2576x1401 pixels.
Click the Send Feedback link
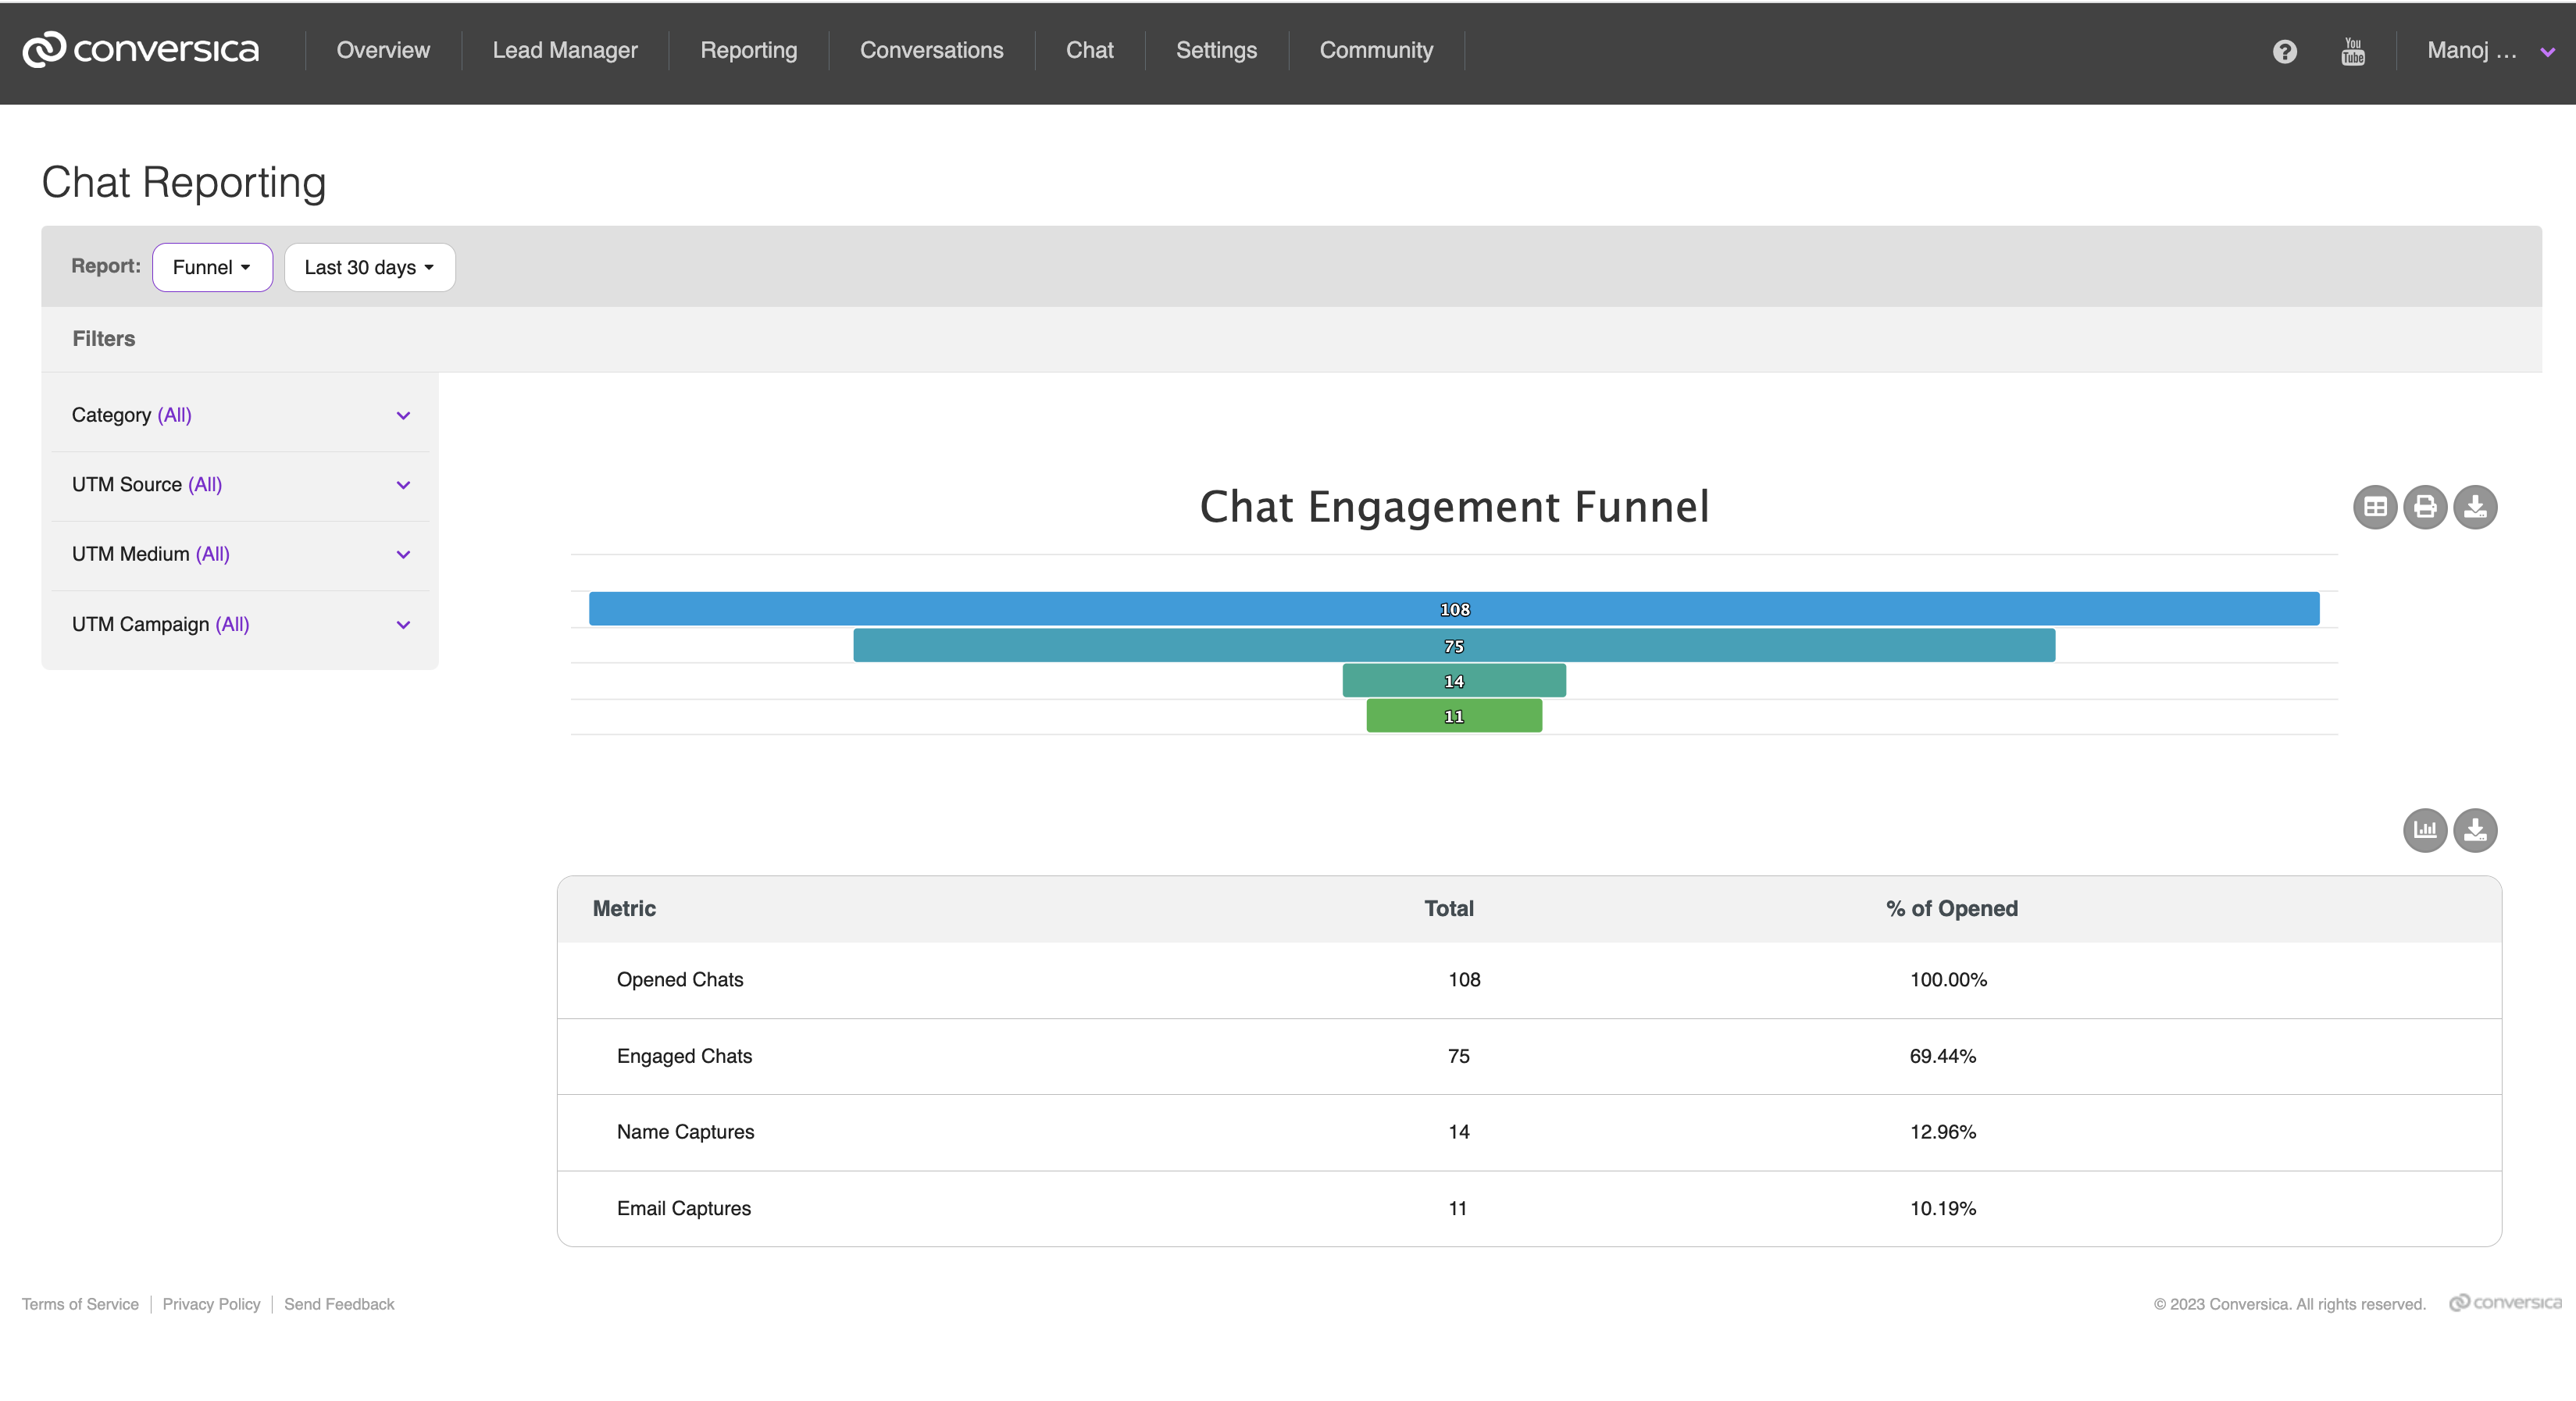tap(339, 1304)
